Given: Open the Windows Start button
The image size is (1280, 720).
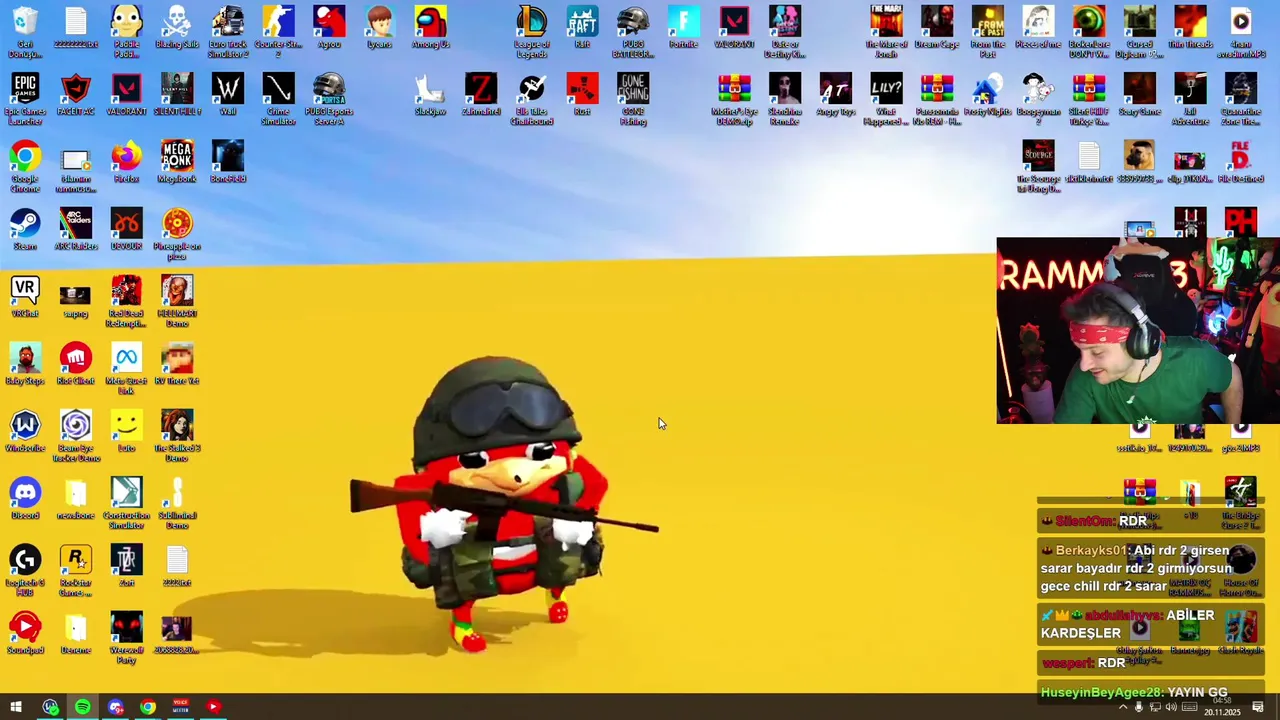Looking at the screenshot, I should point(16,707).
